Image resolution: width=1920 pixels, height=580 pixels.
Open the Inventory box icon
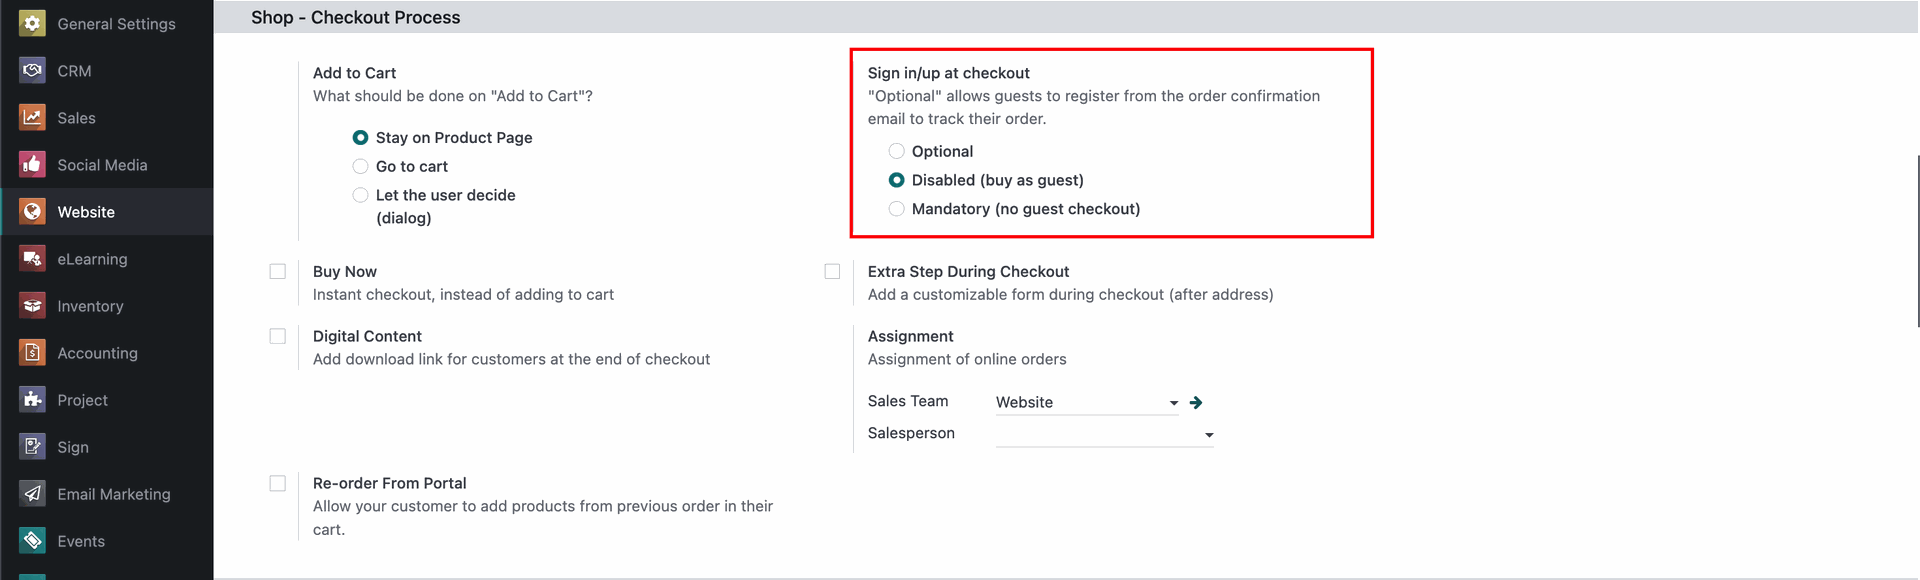click(x=32, y=305)
